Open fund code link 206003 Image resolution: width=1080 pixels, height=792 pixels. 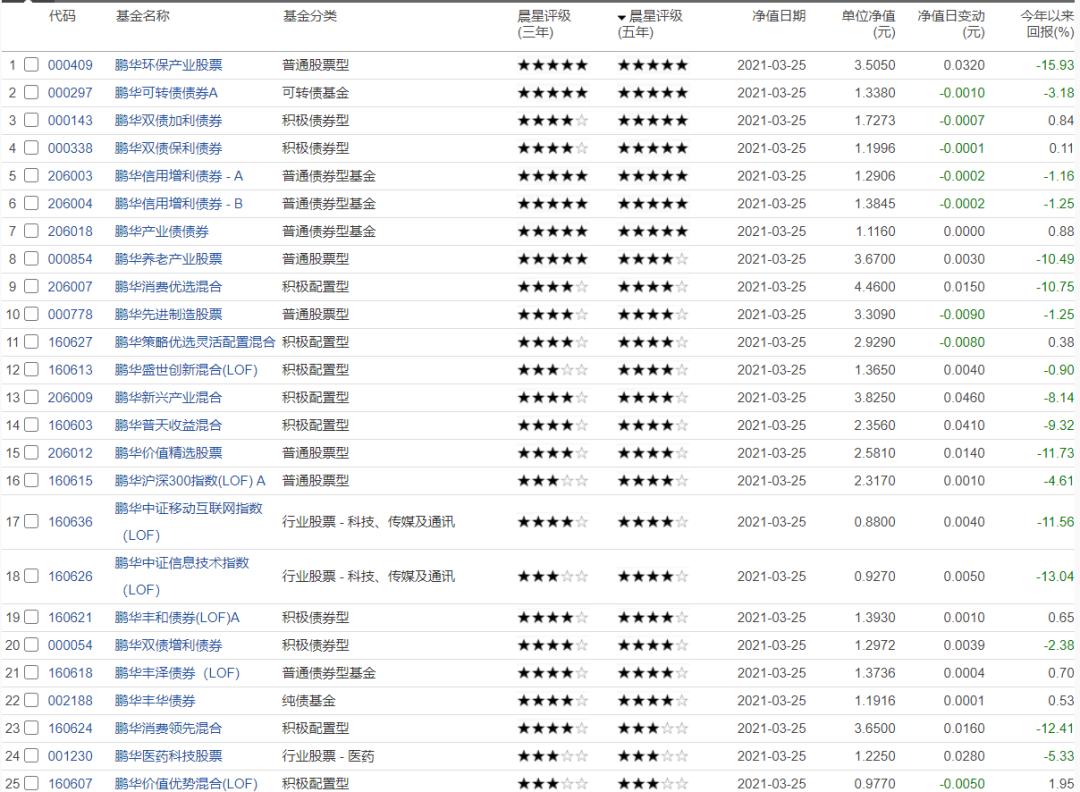[67, 175]
